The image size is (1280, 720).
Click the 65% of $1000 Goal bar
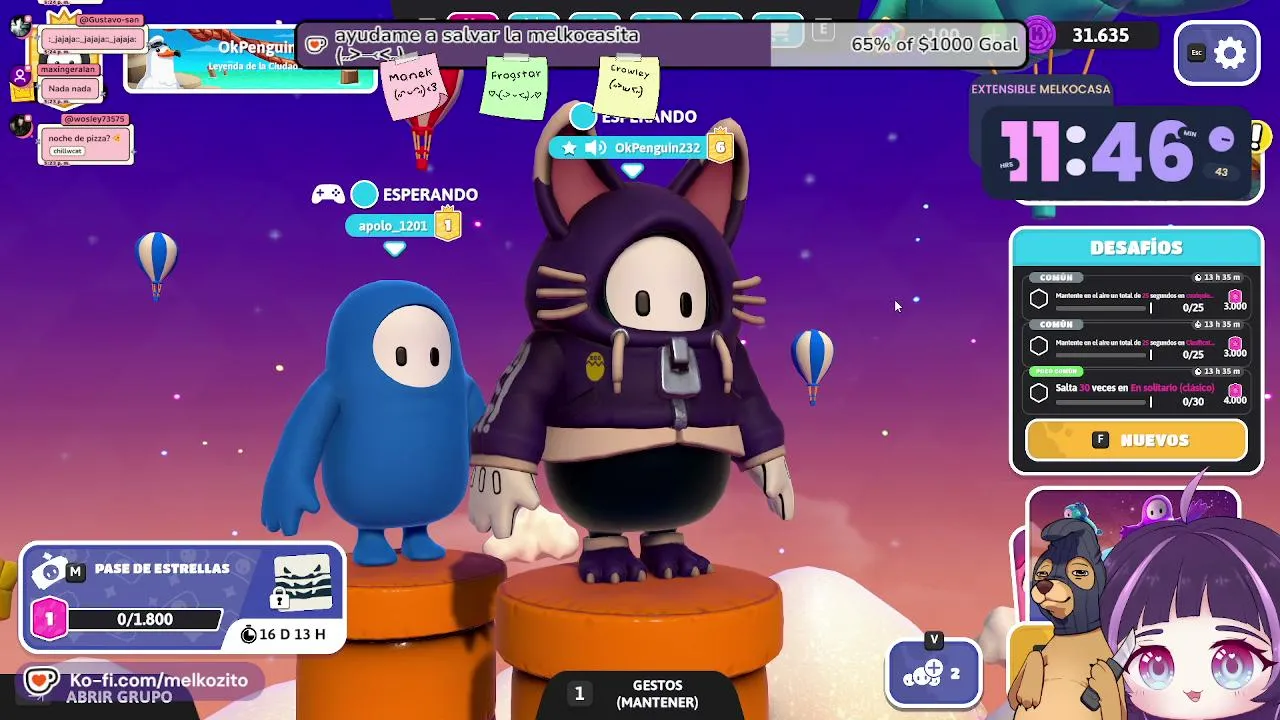point(660,44)
